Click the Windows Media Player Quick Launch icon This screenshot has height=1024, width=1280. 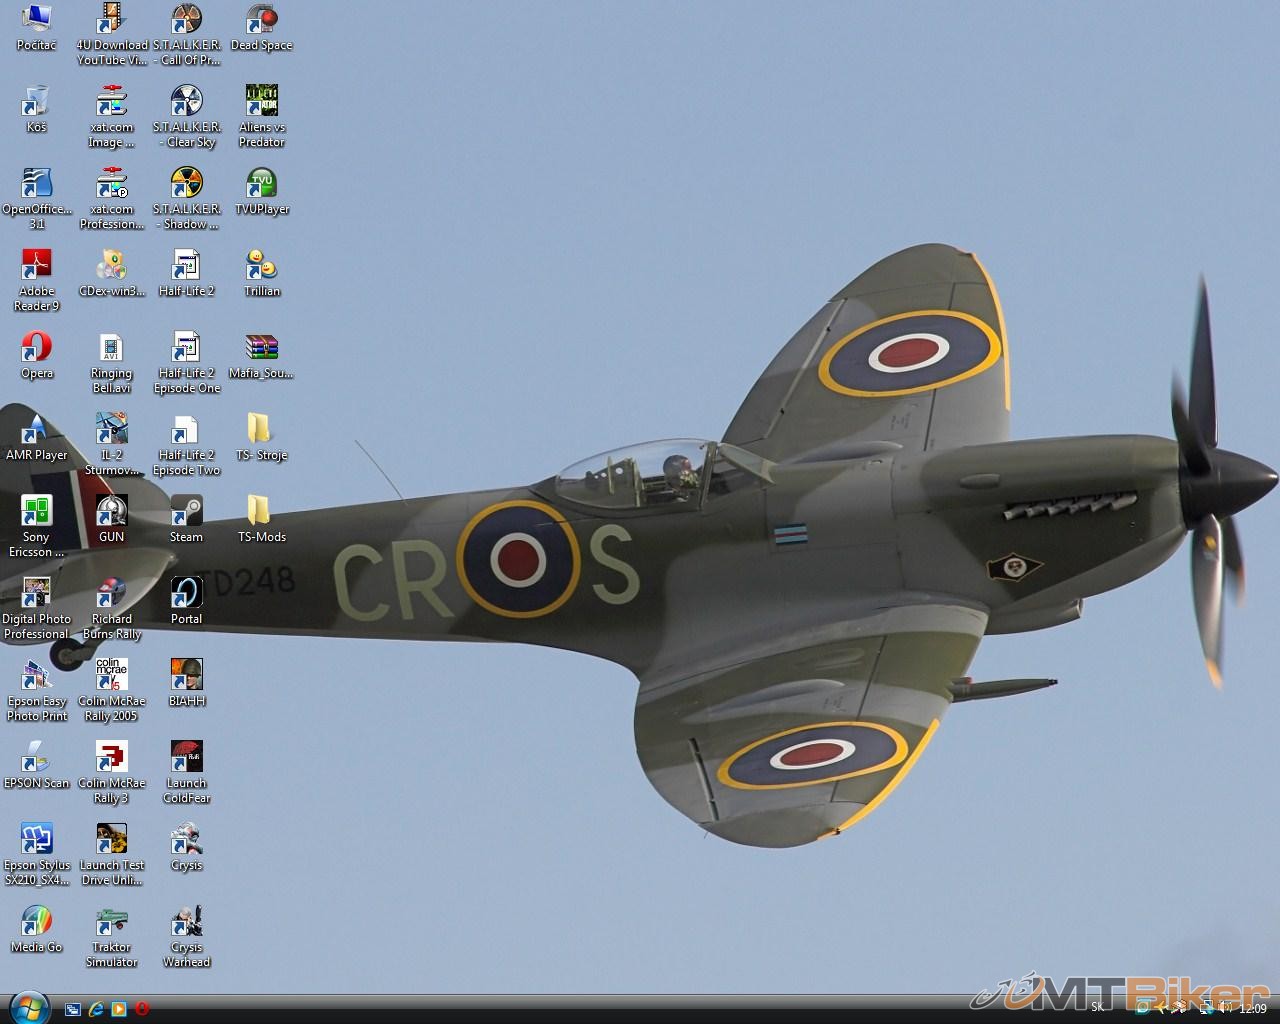[x=119, y=1009]
